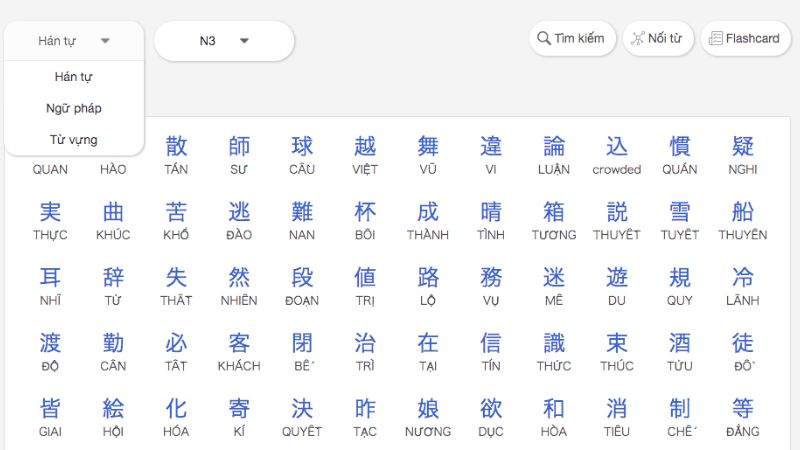The image size is (800, 450).
Task: Choose kanji 必 TẤT
Action: tap(176, 352)
